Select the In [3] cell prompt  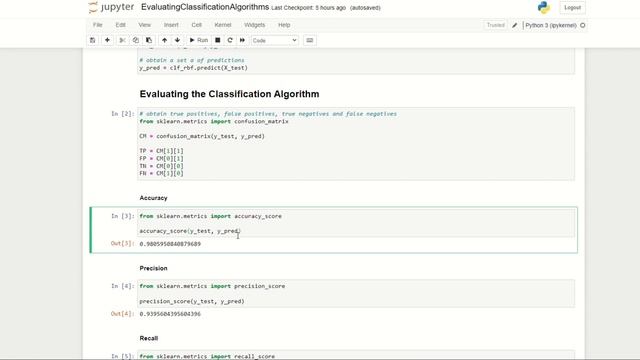pos(122,216)
